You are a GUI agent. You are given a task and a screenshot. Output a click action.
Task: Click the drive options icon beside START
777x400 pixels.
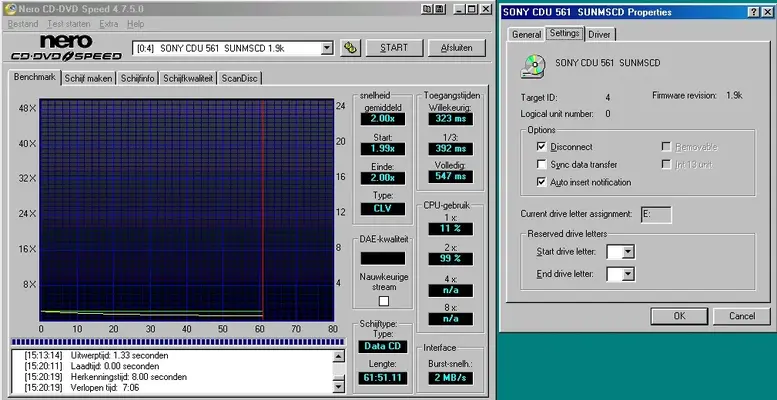[351, 48]
